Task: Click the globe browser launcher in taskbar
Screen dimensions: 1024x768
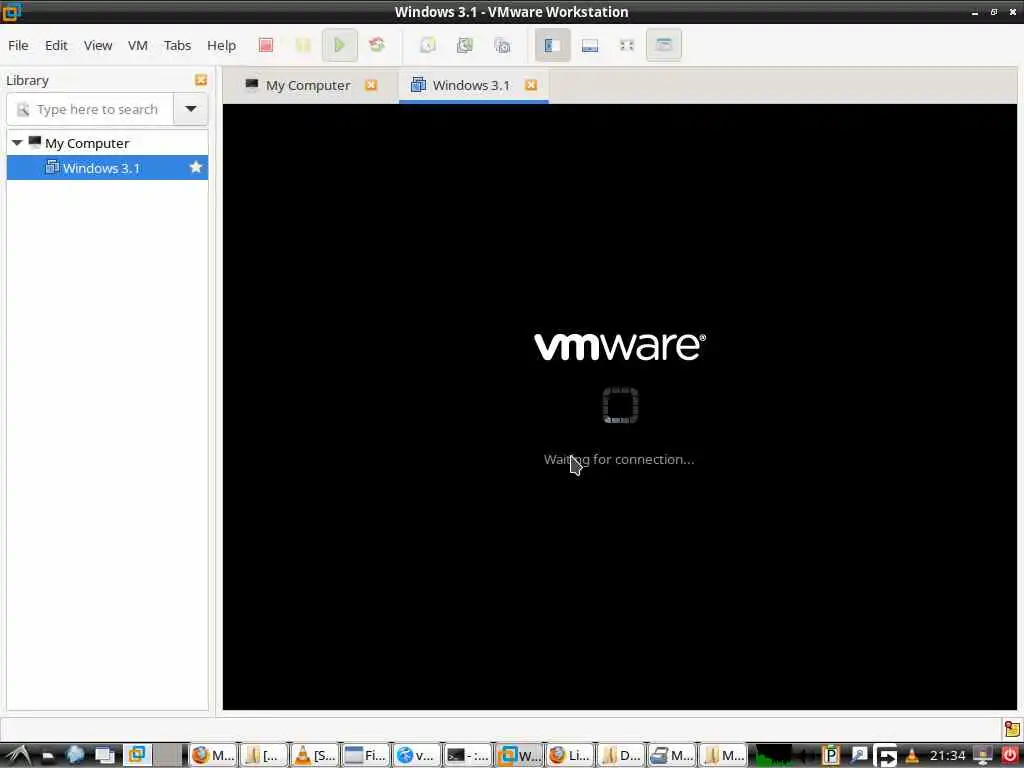Action: pos(74,756)
